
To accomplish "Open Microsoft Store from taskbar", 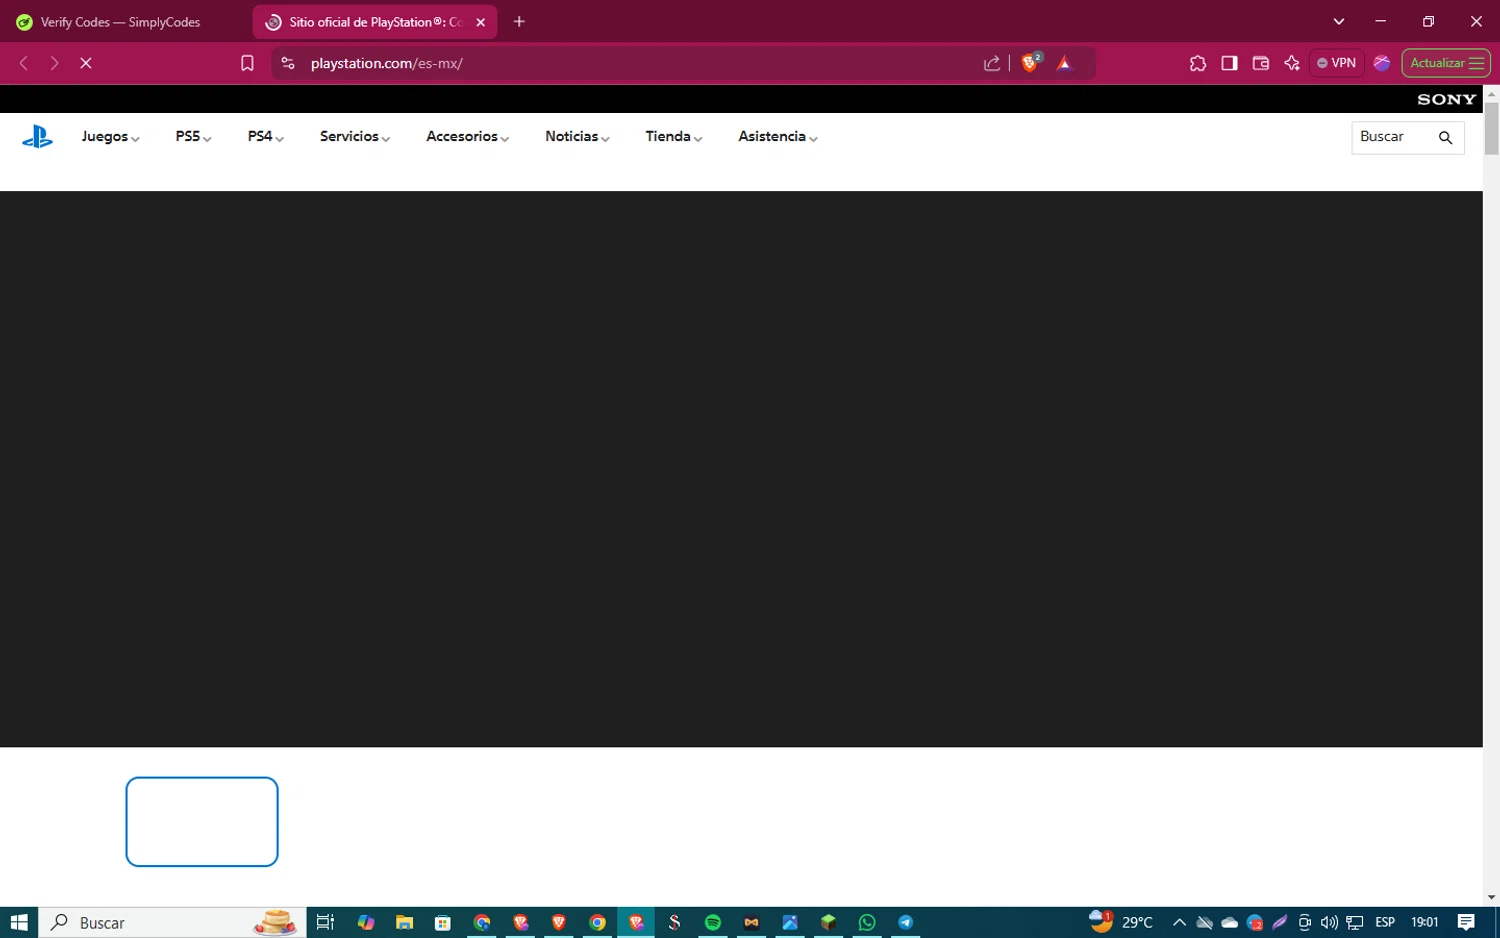I will tap(443, 922).
